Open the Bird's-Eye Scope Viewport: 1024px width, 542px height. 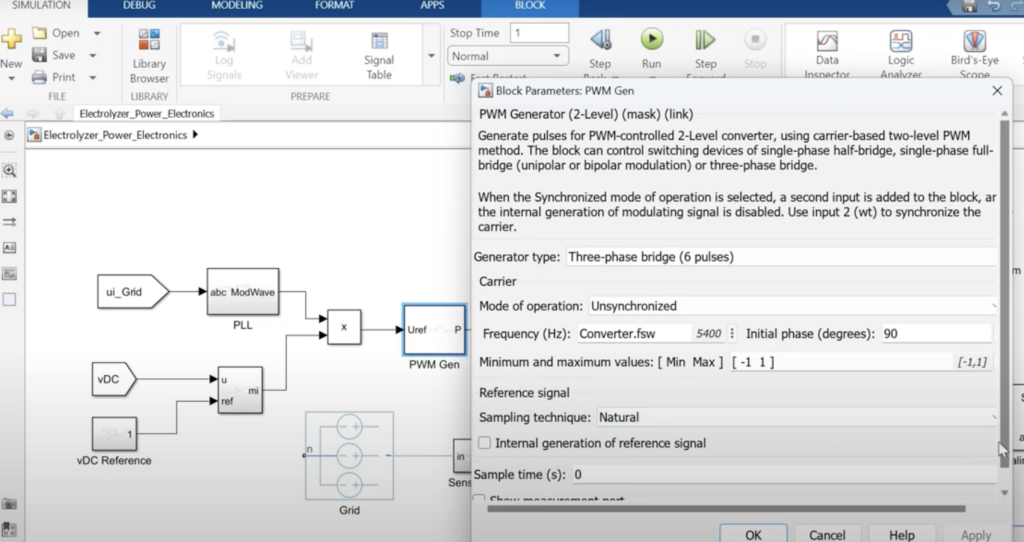pos(974,55)
